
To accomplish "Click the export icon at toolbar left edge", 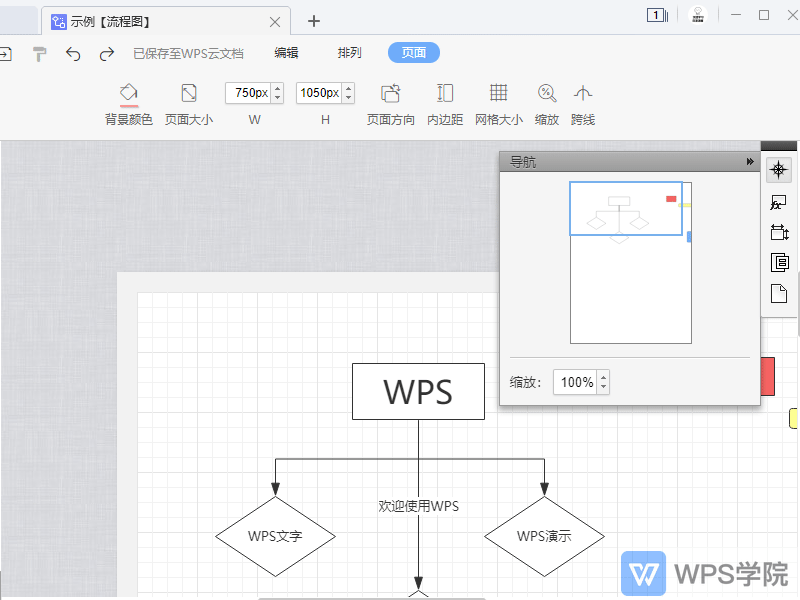I will coord(6,54).
